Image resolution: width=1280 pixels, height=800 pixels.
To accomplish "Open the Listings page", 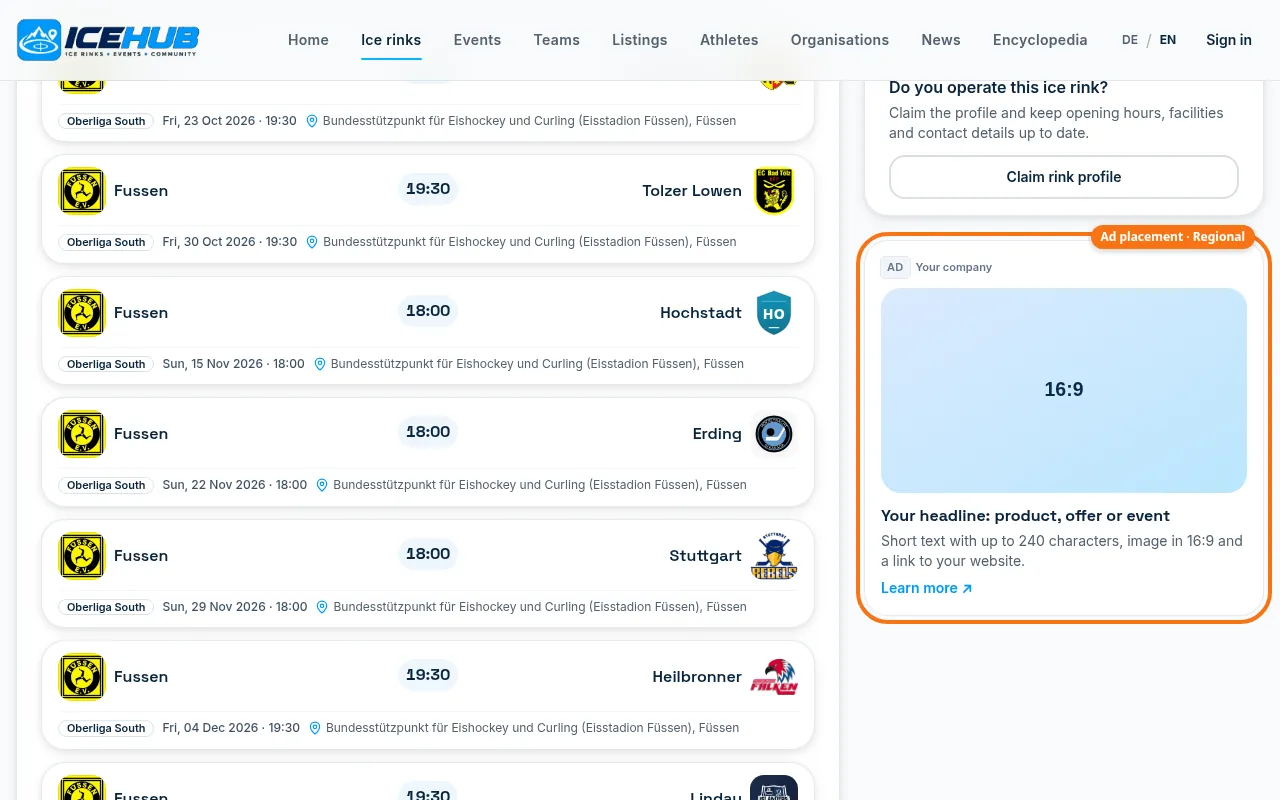I will coord(640,40).
